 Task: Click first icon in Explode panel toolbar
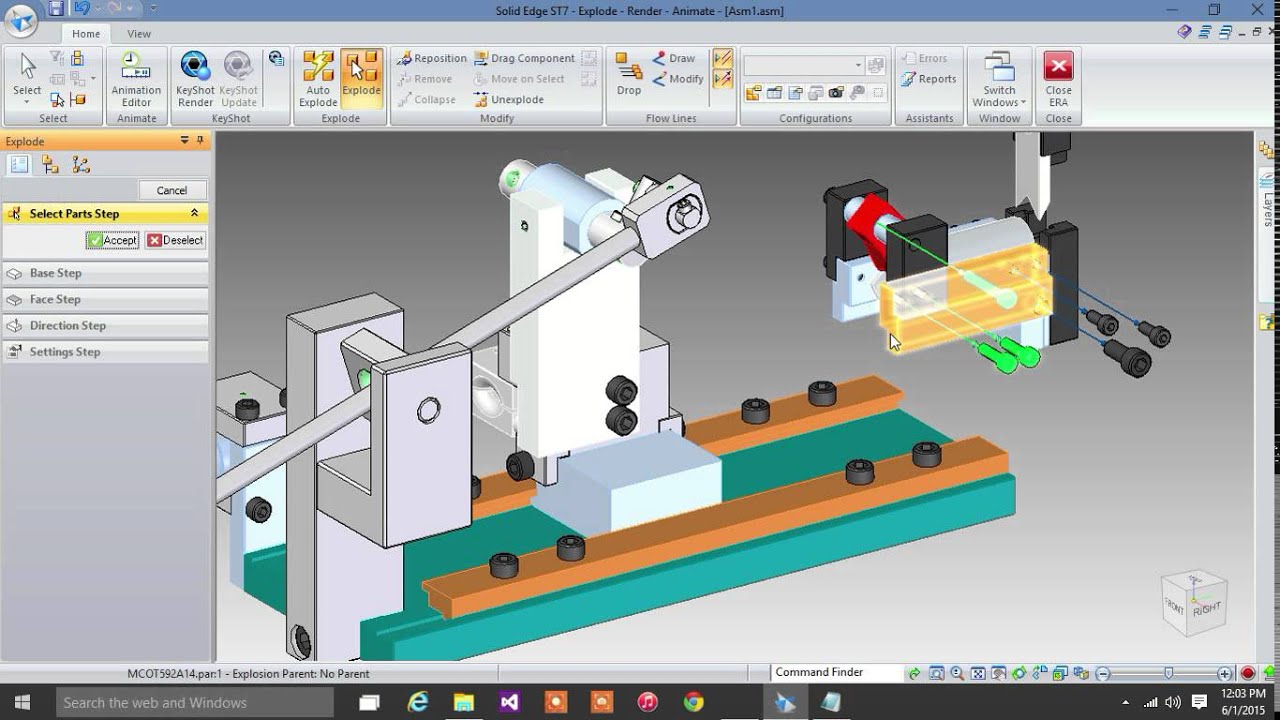(x=19, y=165)
